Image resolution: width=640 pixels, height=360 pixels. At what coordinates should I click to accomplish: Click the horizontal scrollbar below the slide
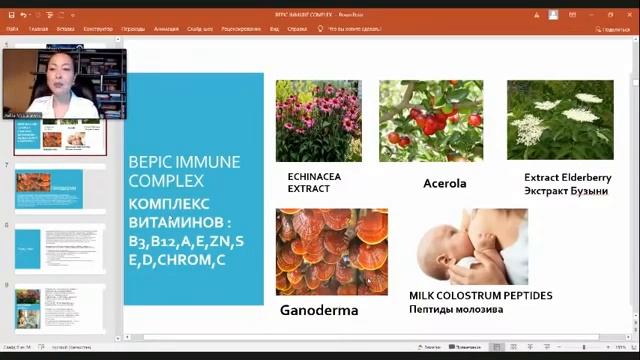pyautogui.click(x=371, y=337)
